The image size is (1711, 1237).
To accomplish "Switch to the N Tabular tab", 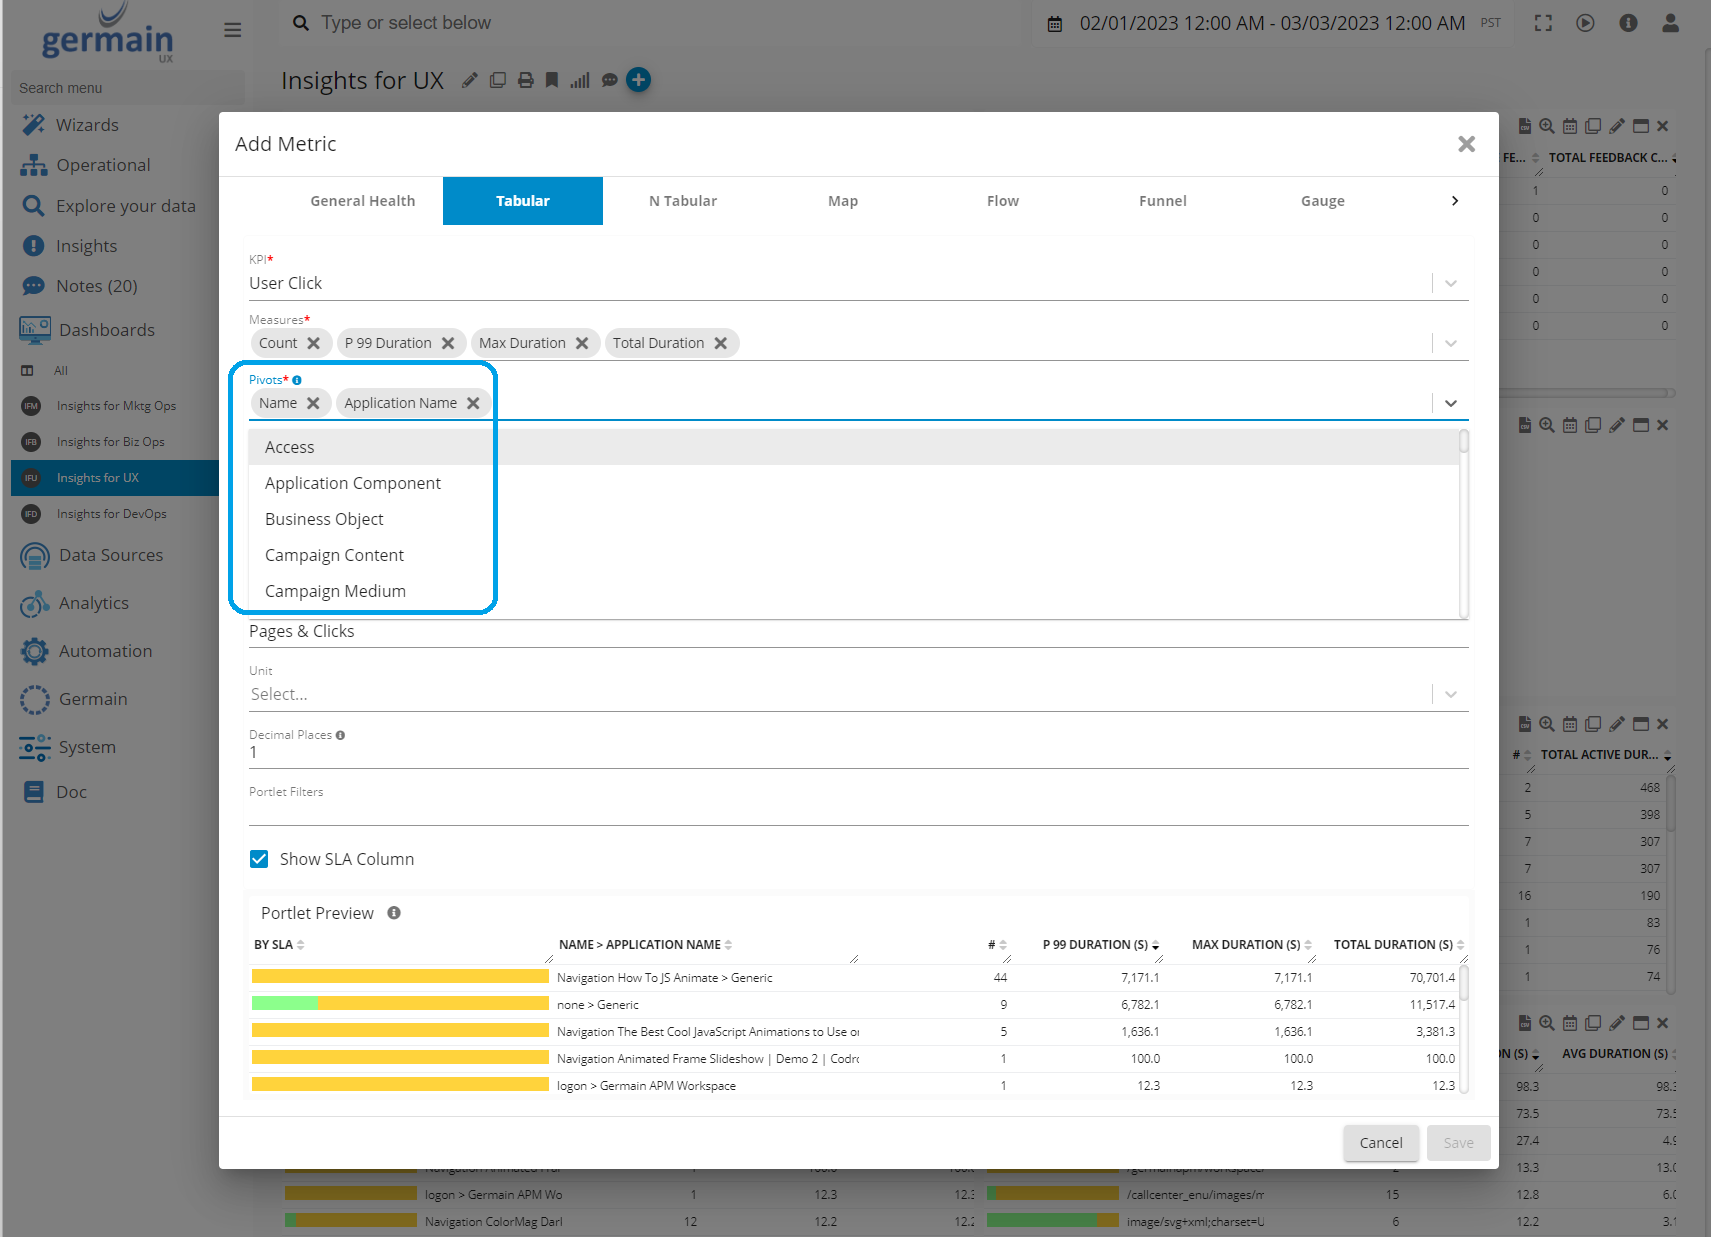I will (x=682, y=201).
